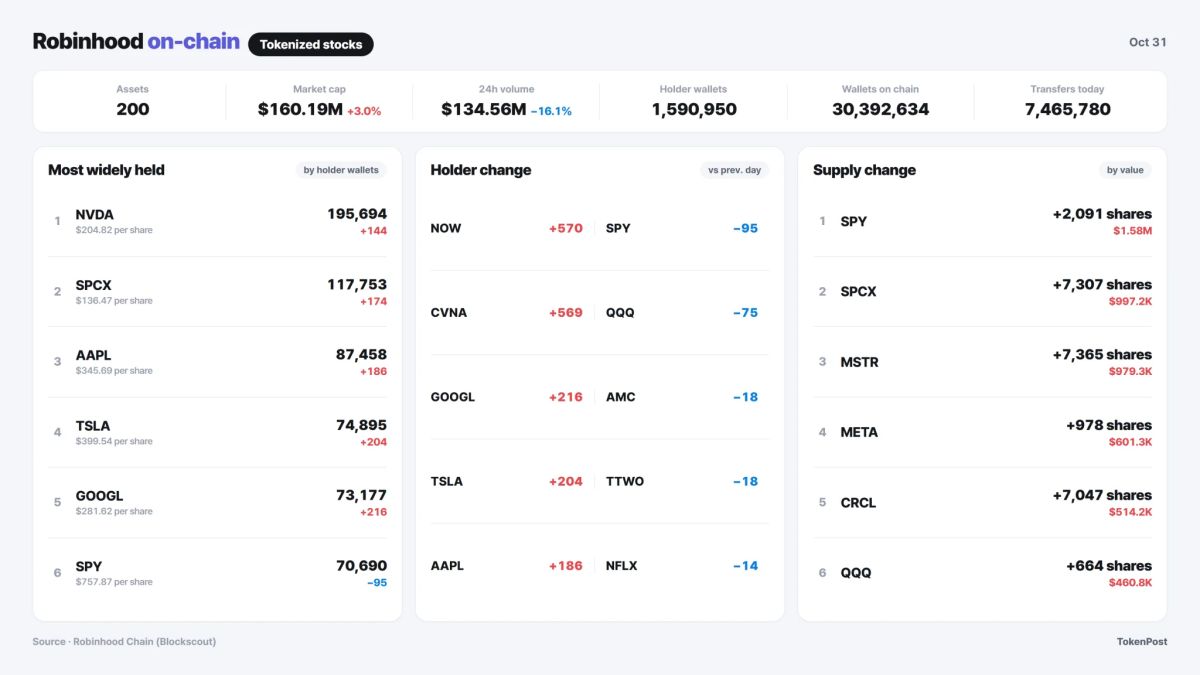Select the Market cap value "$160.19M"

[300, 110]
